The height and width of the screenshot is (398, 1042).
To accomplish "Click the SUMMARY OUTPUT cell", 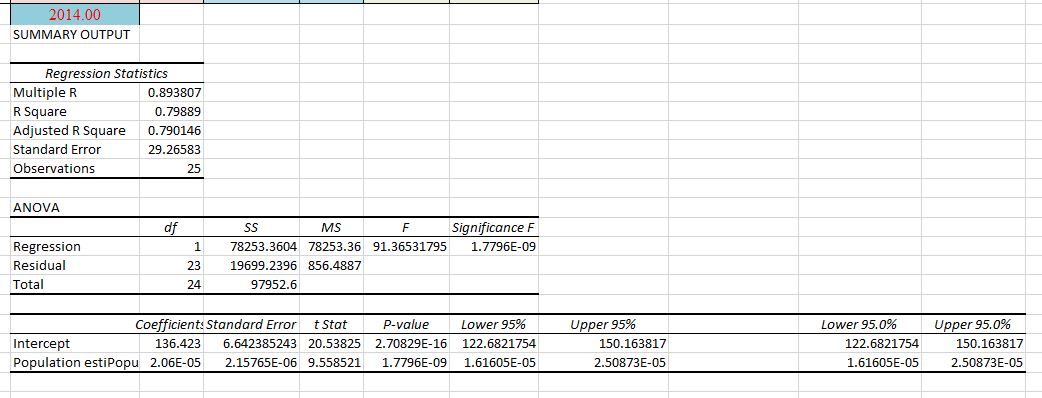I will pos(74,35).
